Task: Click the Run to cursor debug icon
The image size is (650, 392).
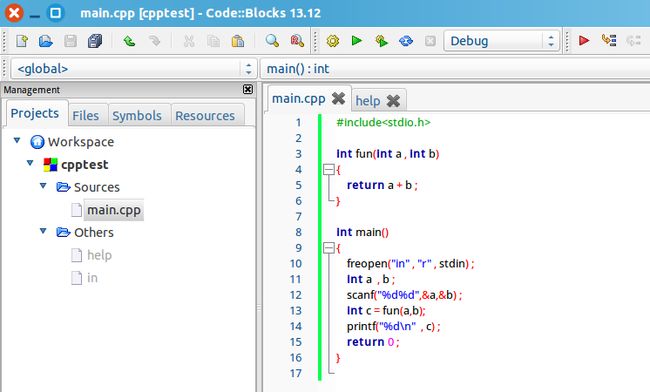Action: click(x=609, y=40)
